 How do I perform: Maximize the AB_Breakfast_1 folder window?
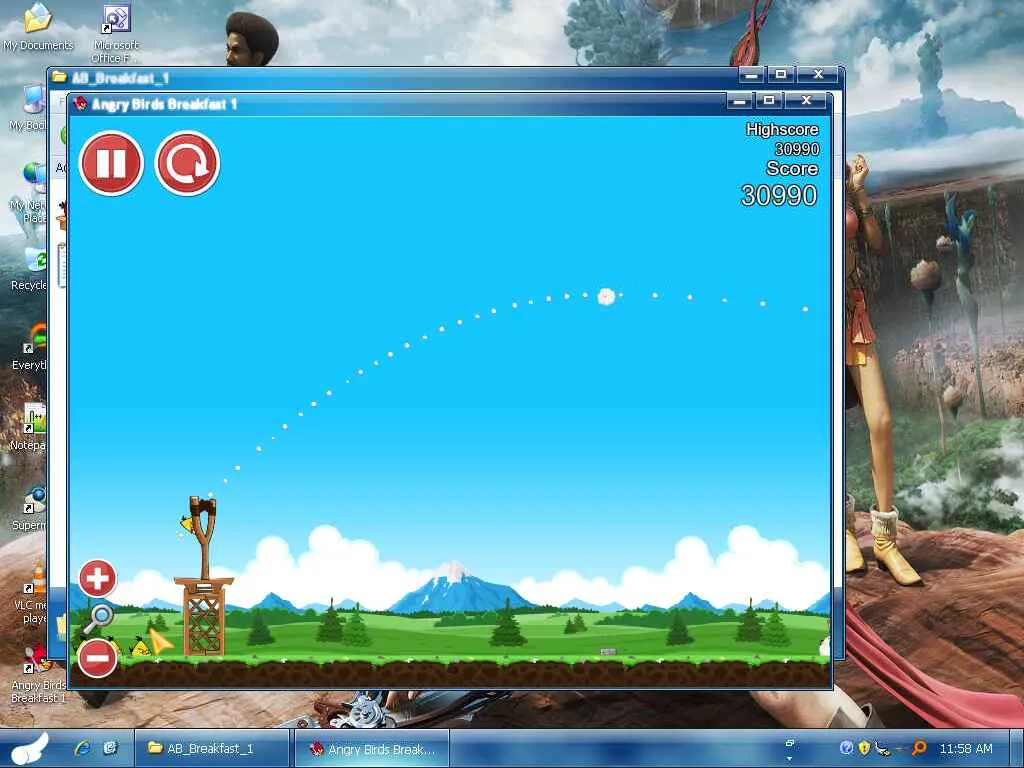pyautogui.click(x=781, y=75)
